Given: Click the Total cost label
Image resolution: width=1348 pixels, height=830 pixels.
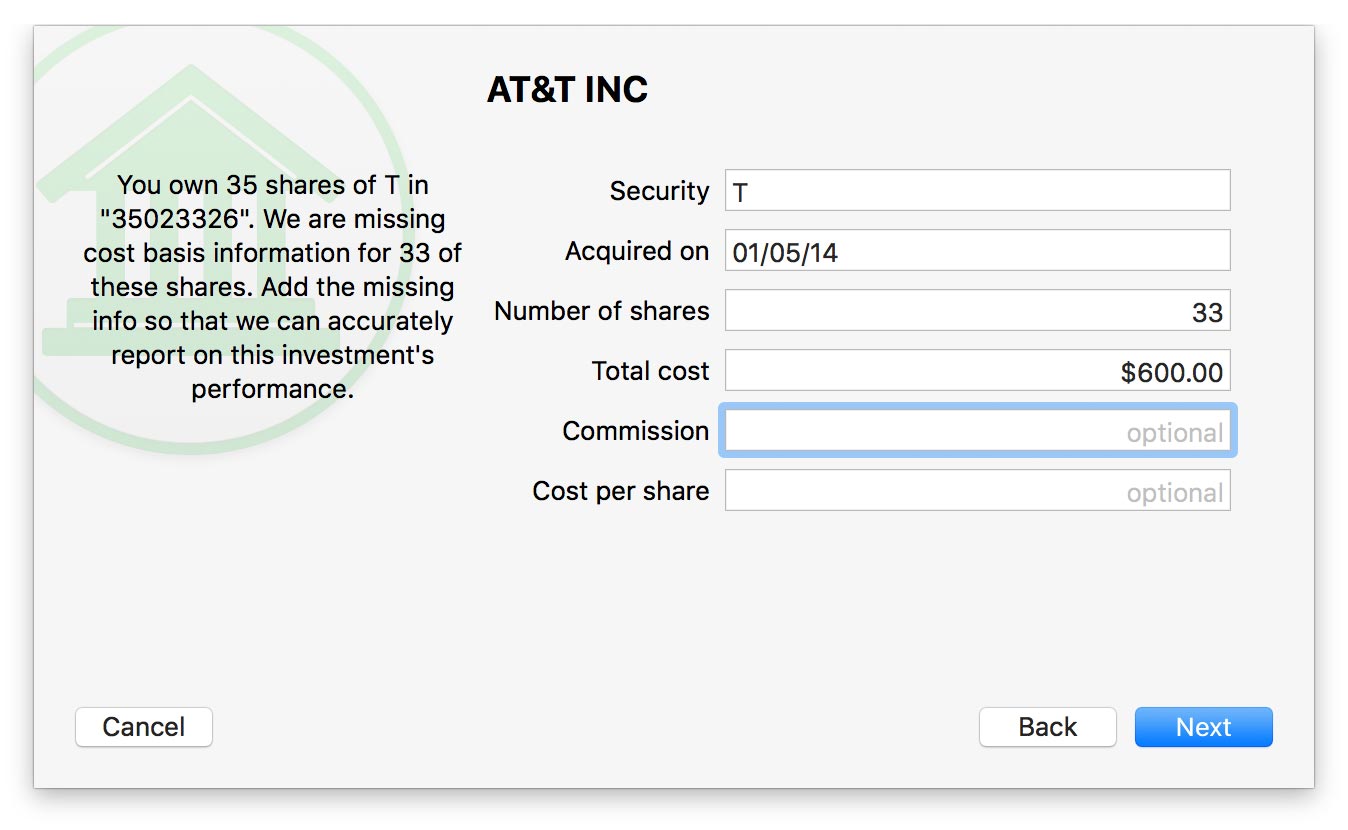Looking at the screenshot, I should tap(650, 371).
